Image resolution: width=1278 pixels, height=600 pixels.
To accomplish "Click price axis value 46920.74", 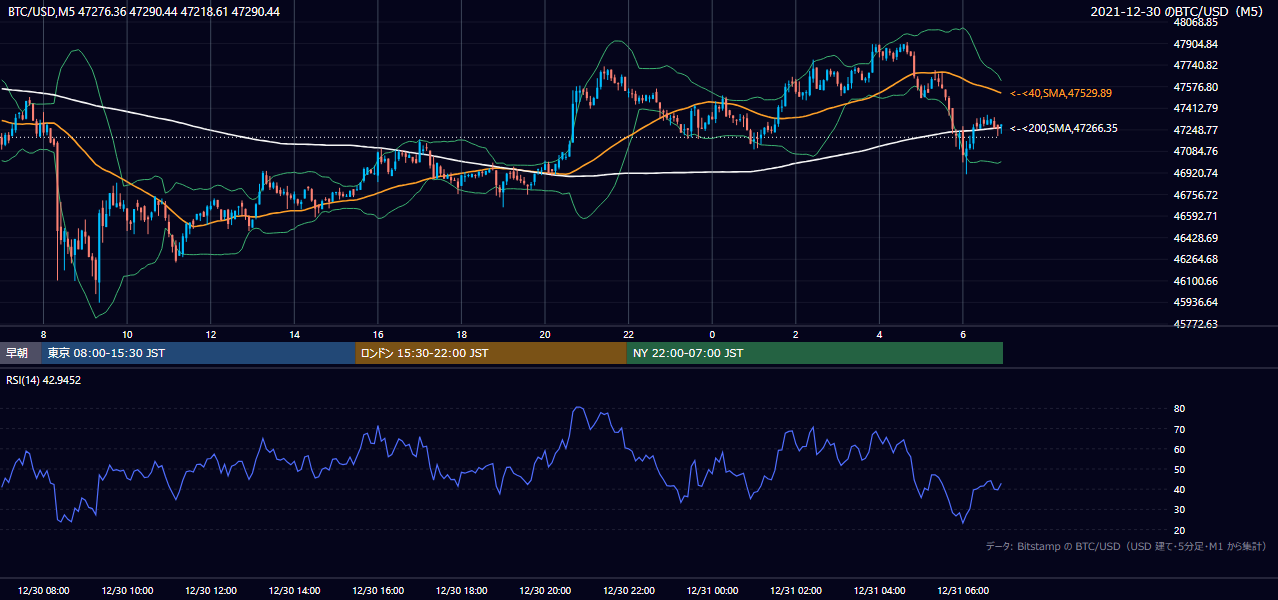I will click(x=1196, y=173).
